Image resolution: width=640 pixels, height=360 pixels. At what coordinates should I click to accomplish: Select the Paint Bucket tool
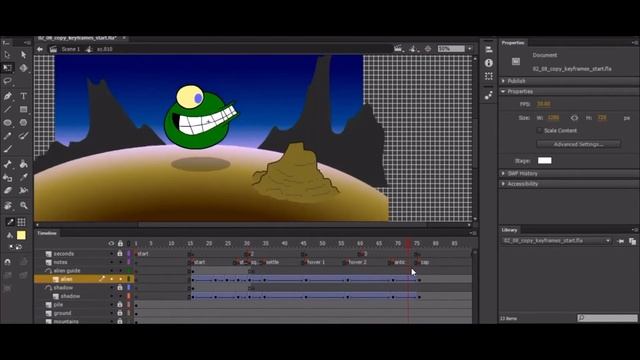pyautogui.click(x=23, y=164)
